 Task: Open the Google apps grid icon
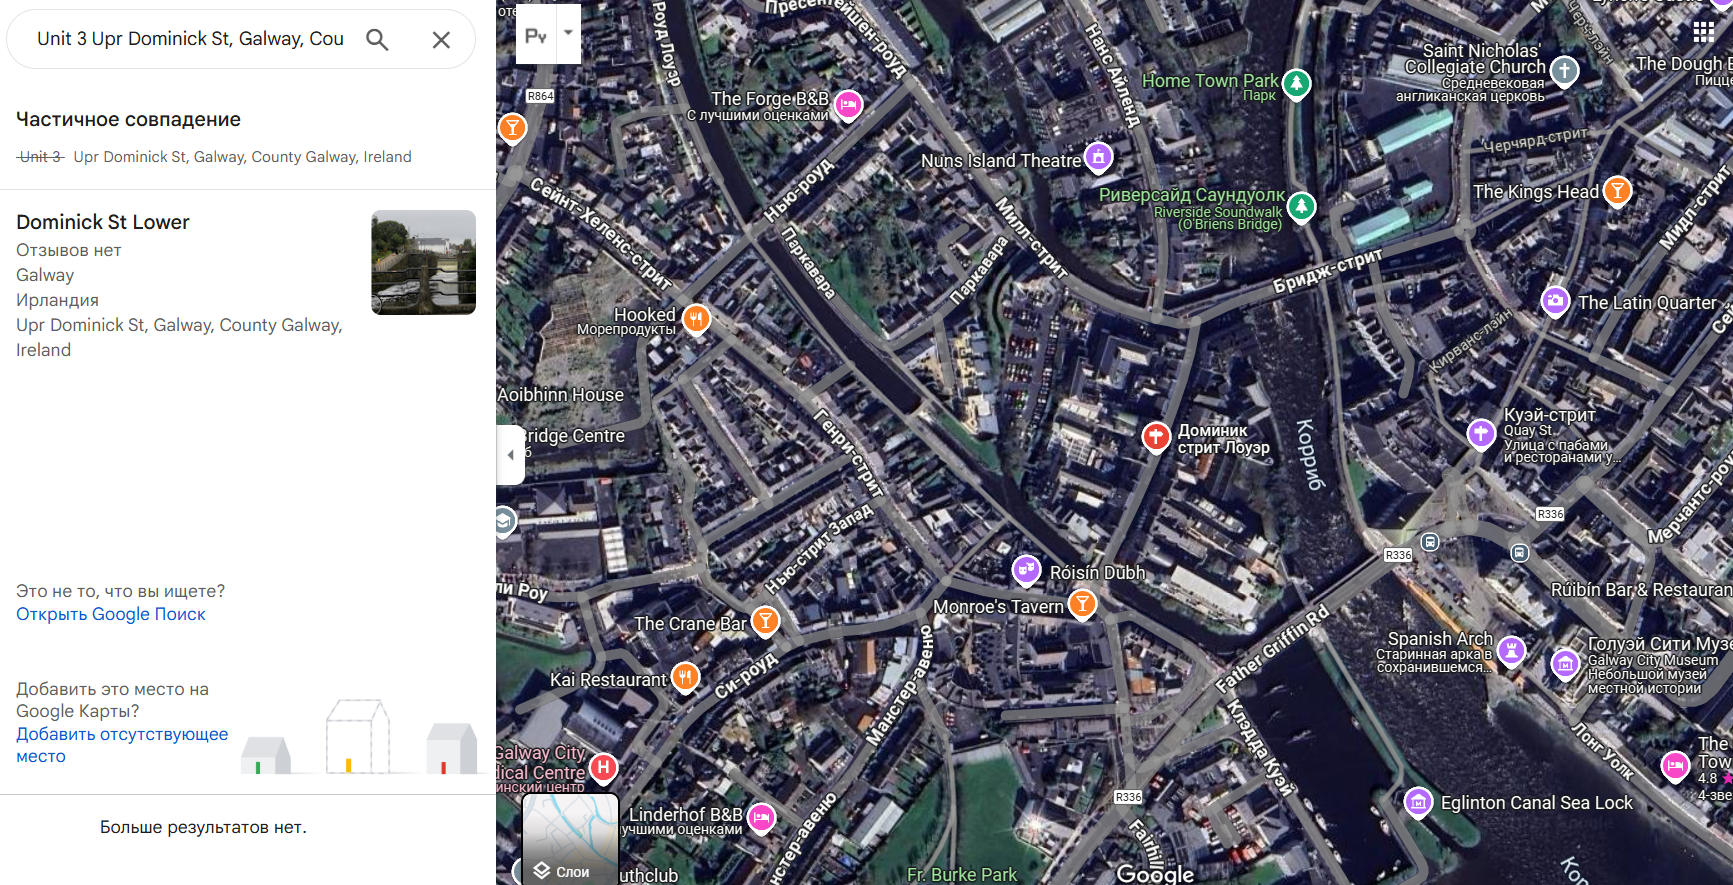pos(1703,32)
